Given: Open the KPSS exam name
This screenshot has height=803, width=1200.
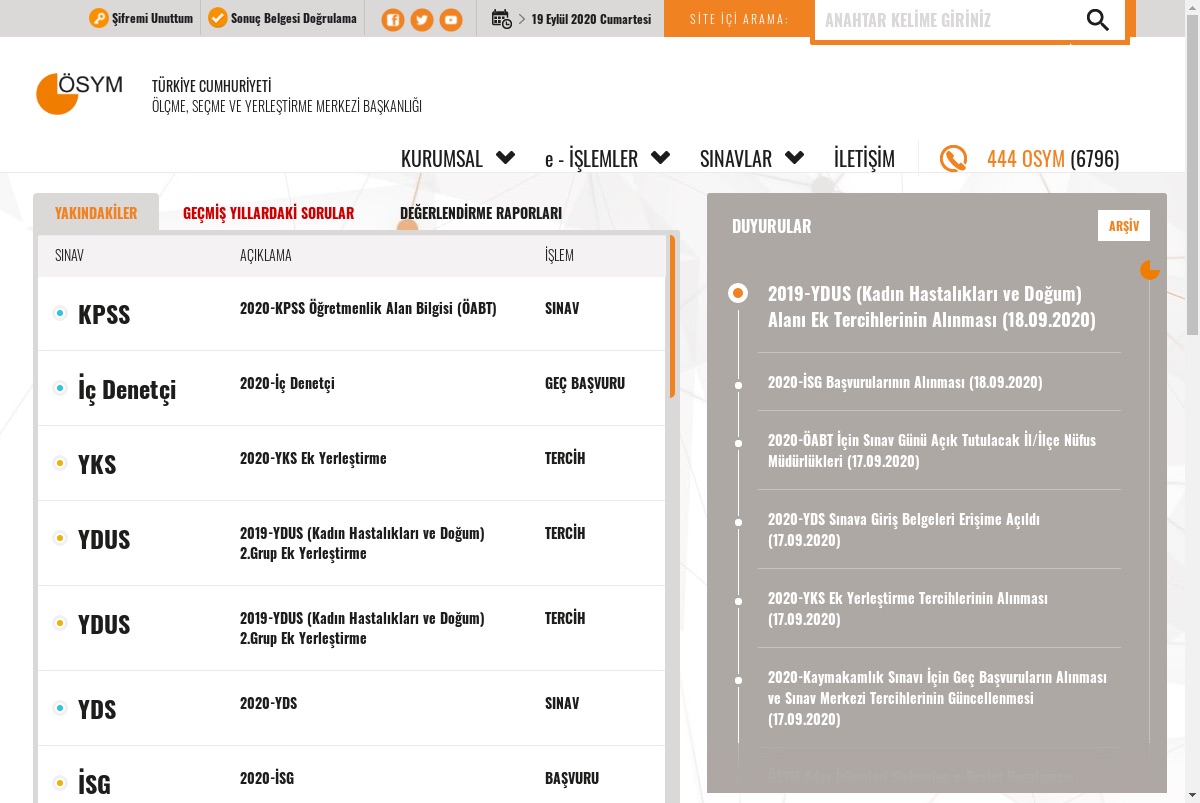Looking at the screenshot, I should (x=104, y=314).
